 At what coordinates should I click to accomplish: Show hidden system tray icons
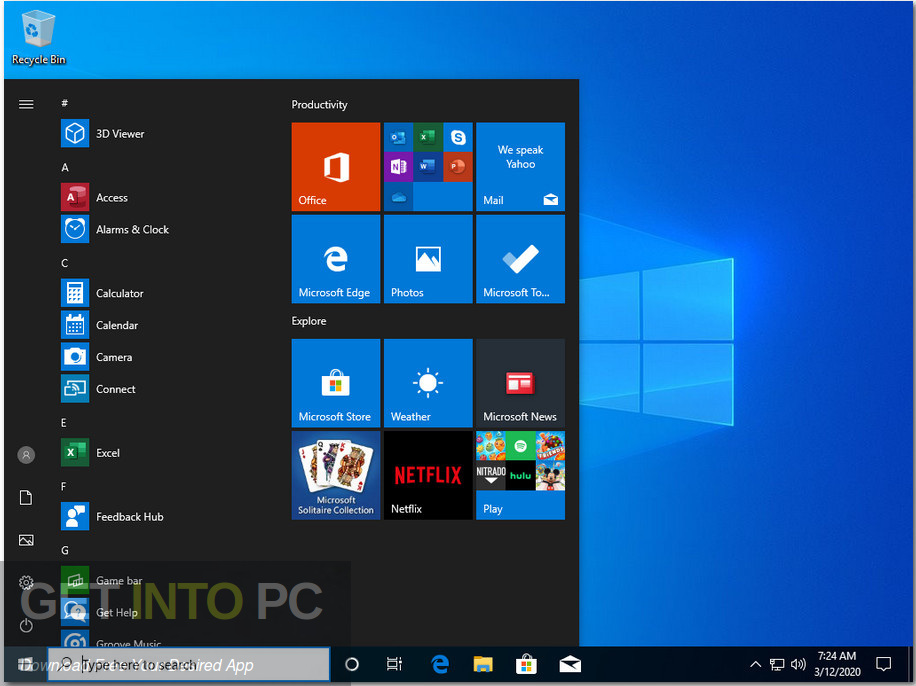(755, 664)
